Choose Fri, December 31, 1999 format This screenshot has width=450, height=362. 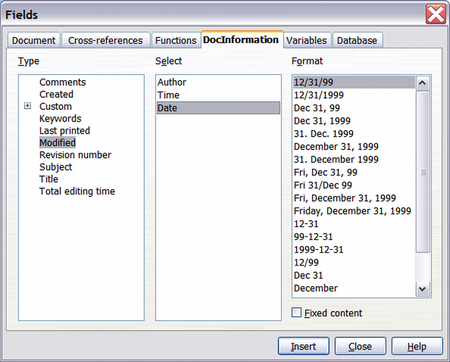(354, 198)
